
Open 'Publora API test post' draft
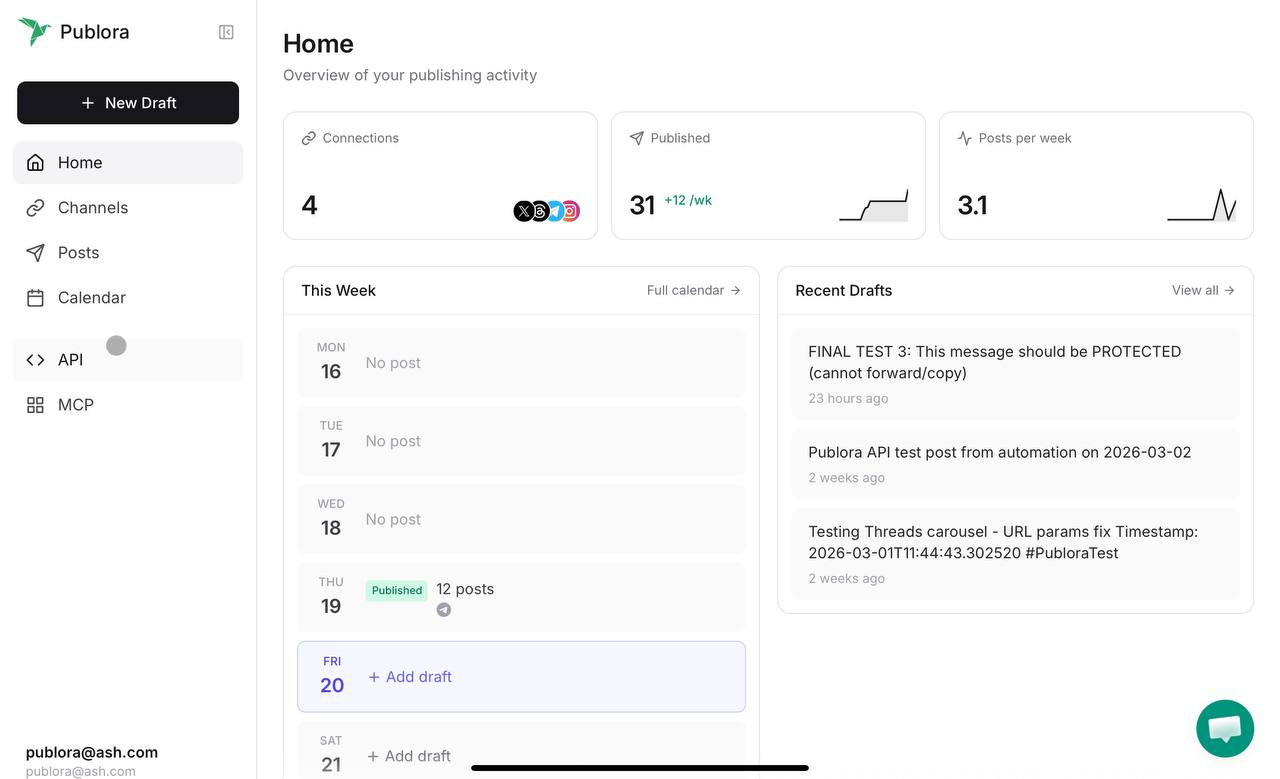pos(1015,464)
